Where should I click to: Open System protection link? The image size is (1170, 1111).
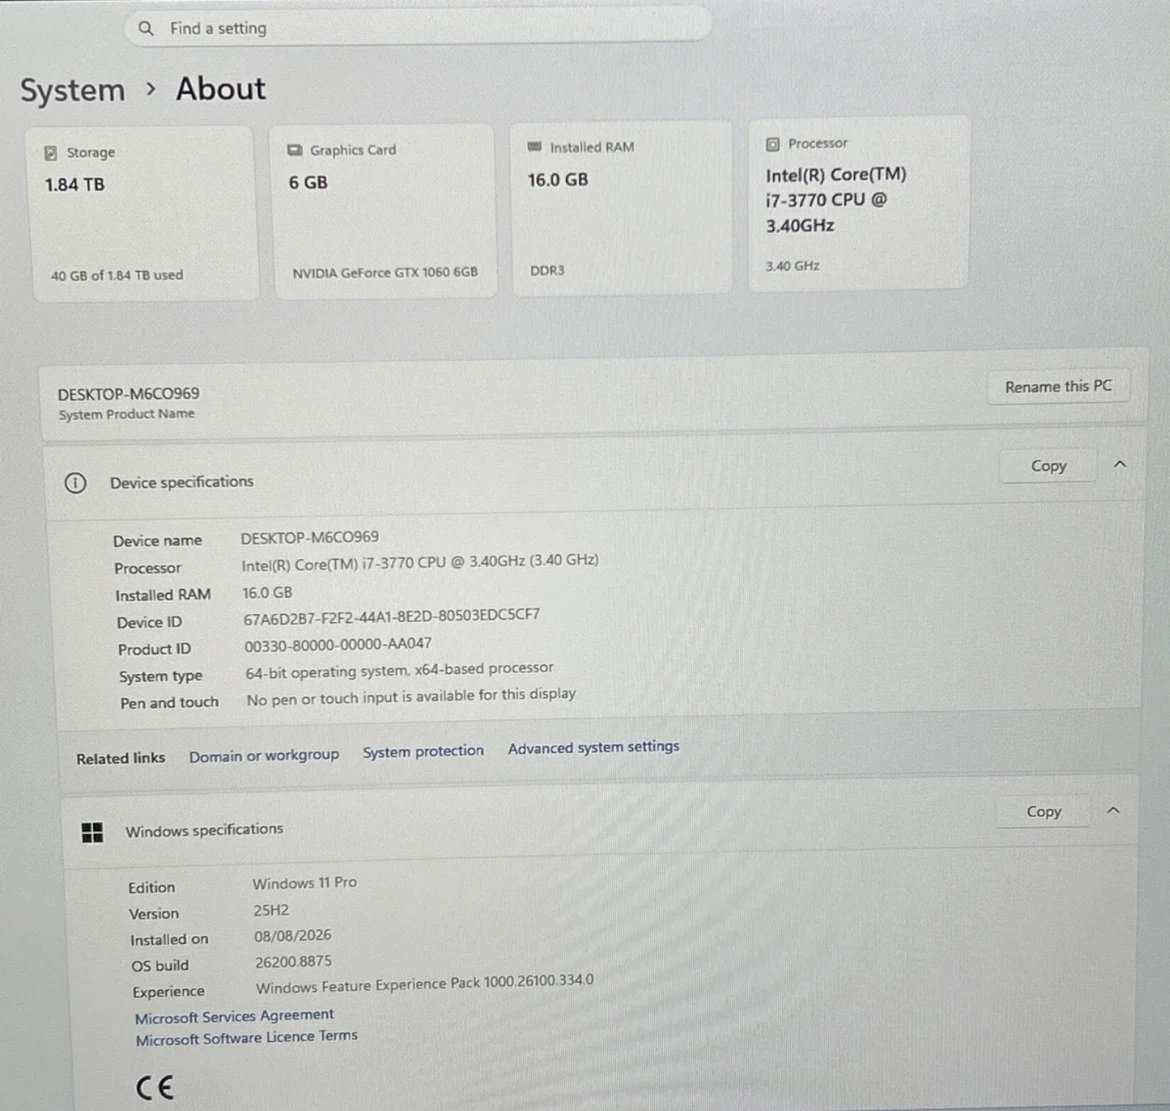(x=423, y=751)
